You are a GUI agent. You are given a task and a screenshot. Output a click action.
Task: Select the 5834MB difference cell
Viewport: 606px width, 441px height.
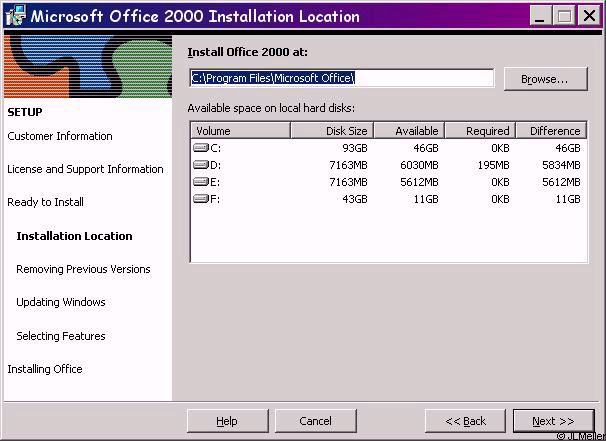click(561, 165)
